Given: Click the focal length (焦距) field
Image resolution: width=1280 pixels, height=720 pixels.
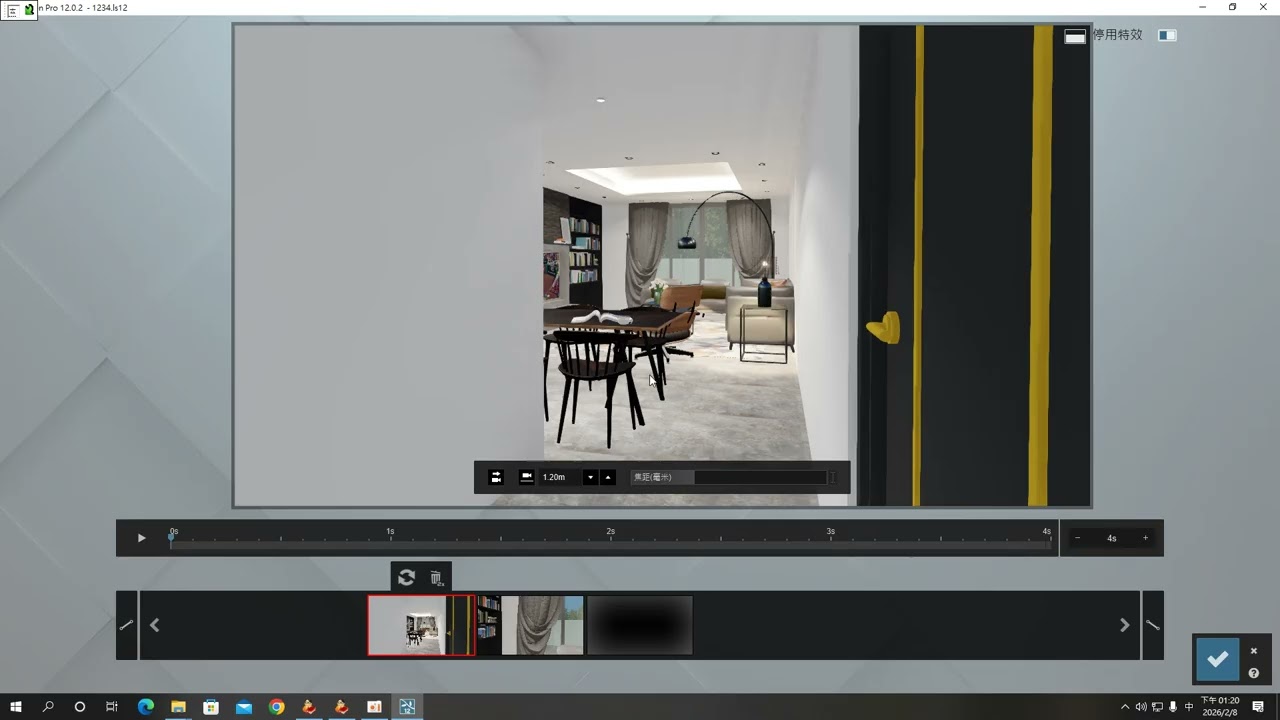Looking at the screenshot, I should 730,477.
